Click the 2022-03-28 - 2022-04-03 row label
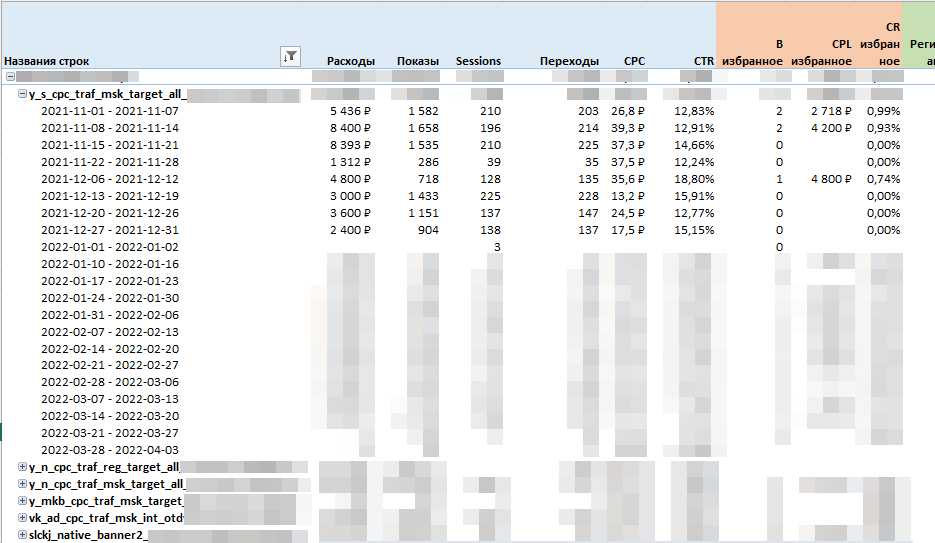 [110, 450]
